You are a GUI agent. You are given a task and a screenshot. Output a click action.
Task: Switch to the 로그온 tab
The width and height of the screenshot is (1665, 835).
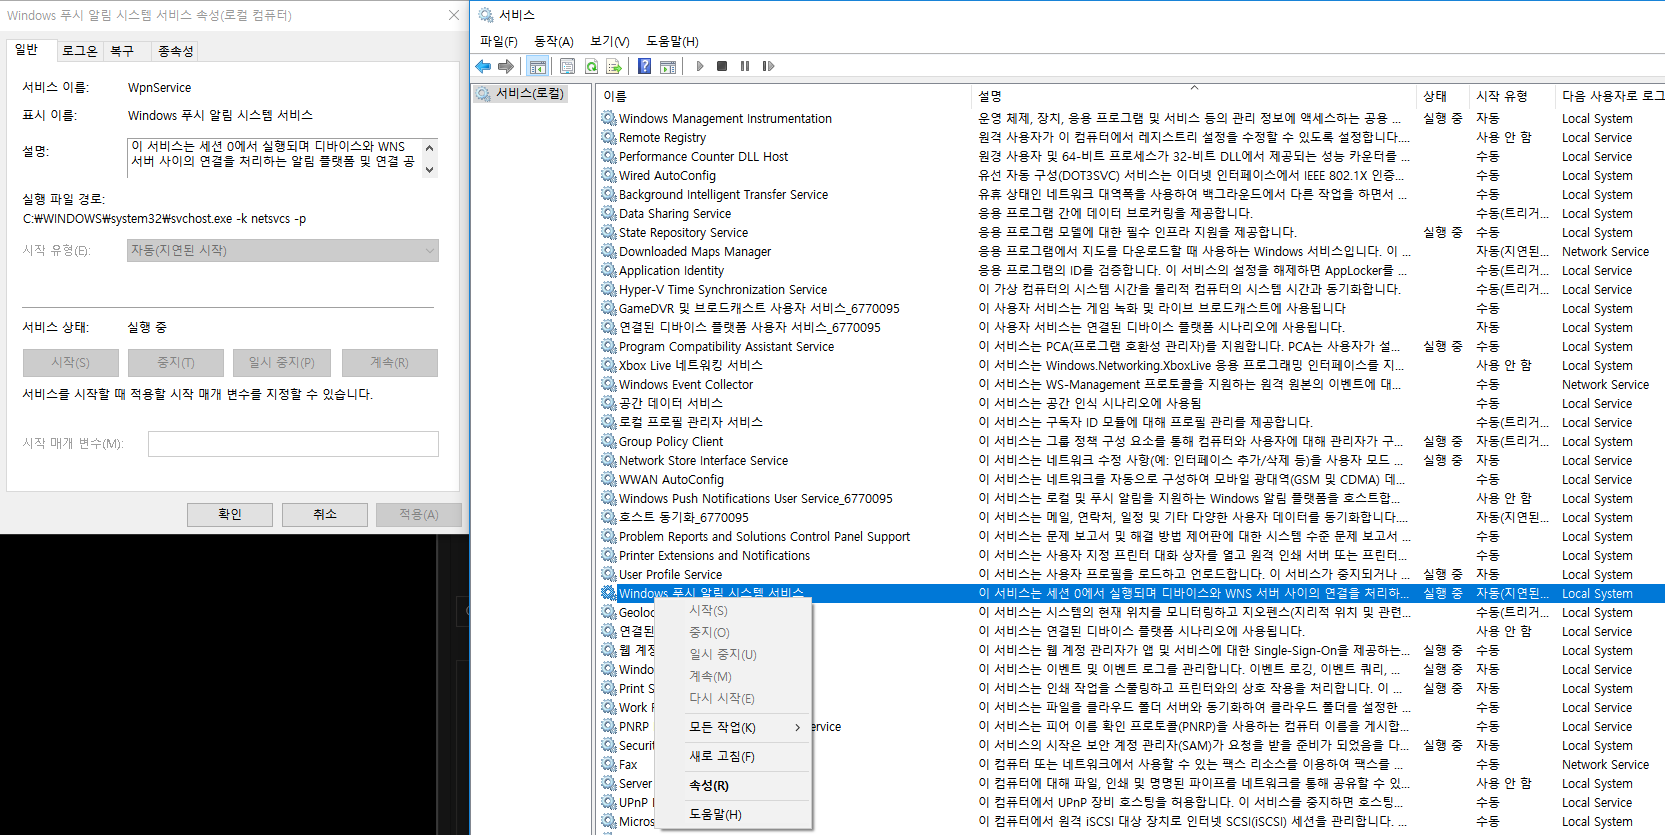(x=79, y=51)
